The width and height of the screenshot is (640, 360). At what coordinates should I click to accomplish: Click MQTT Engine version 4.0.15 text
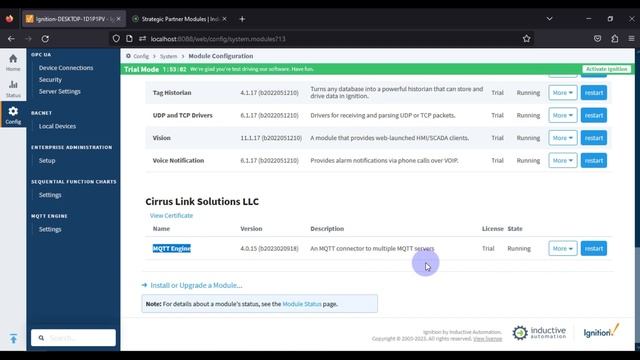tap(269, 248)
